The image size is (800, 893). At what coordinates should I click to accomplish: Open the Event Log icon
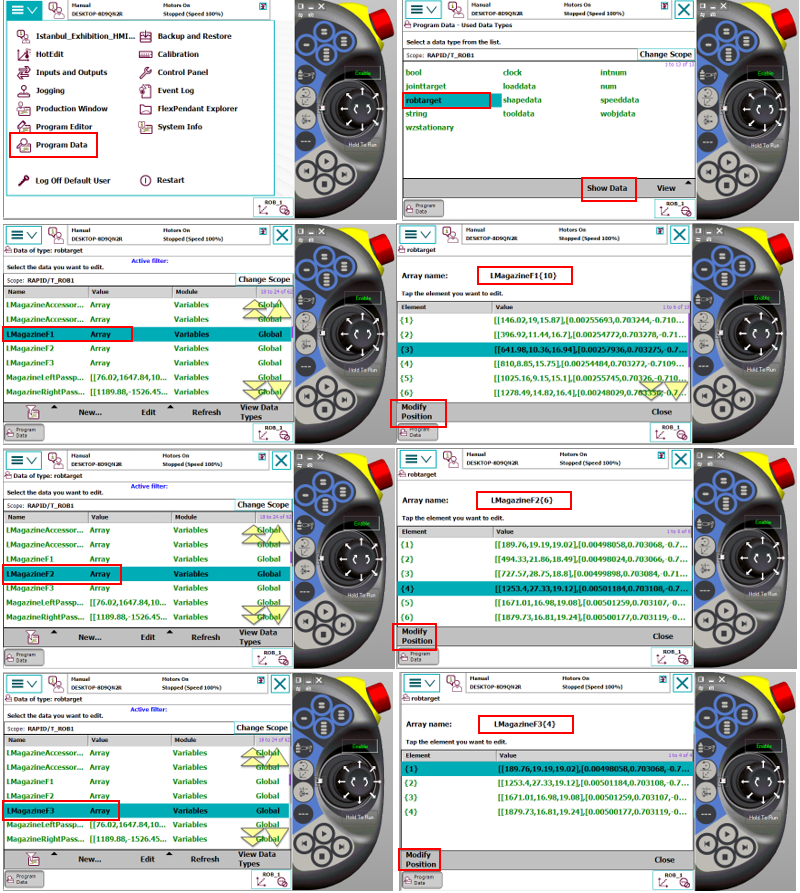click(145, 90)
